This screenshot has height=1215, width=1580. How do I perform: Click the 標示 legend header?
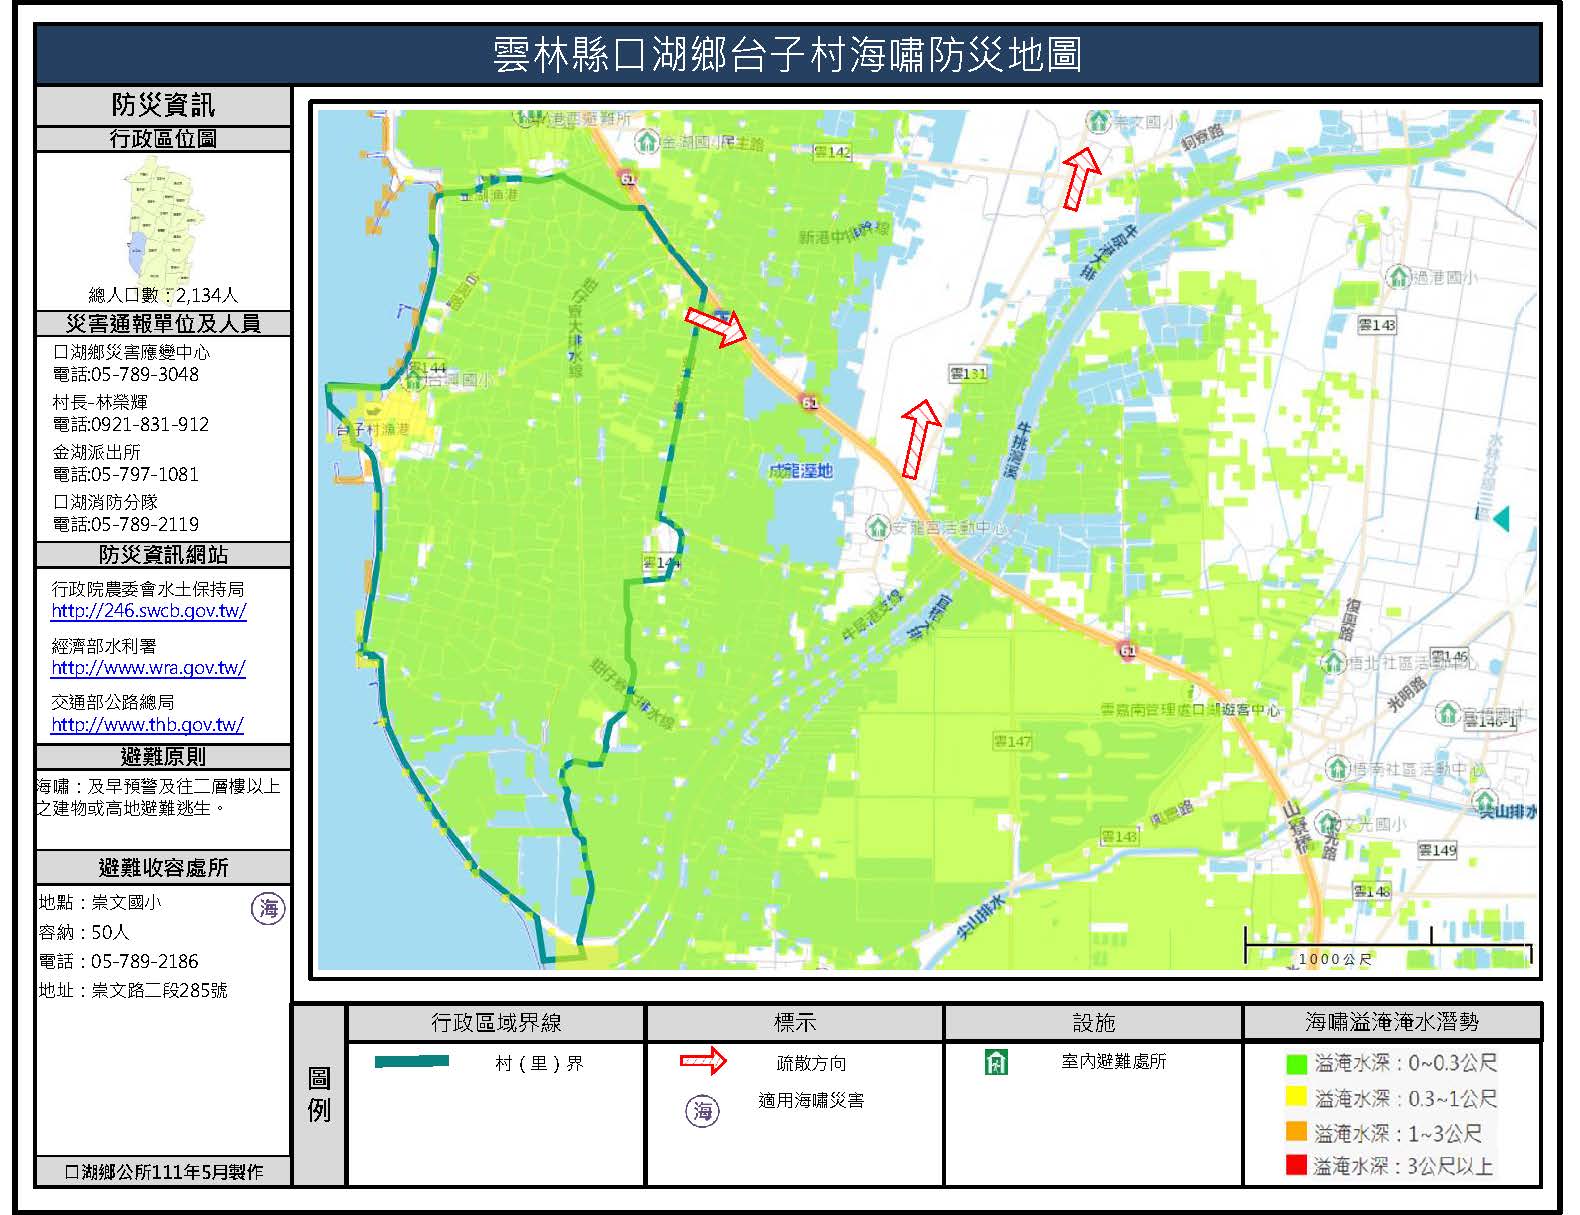795,1022
